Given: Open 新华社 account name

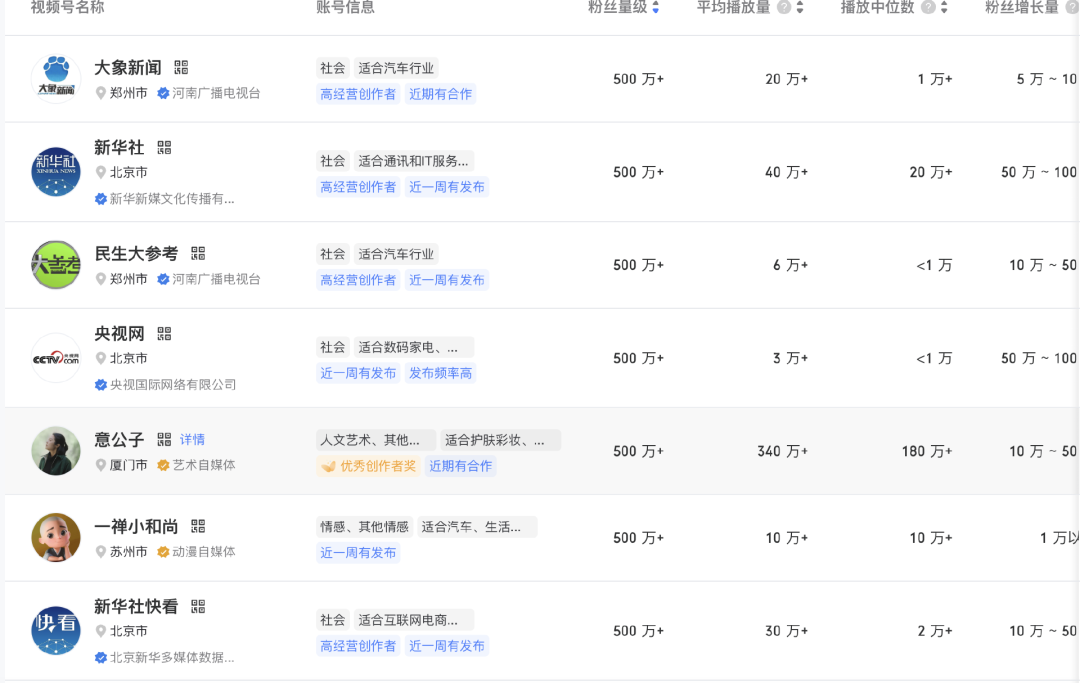Looking at the screenshot, I should [119, 147].
